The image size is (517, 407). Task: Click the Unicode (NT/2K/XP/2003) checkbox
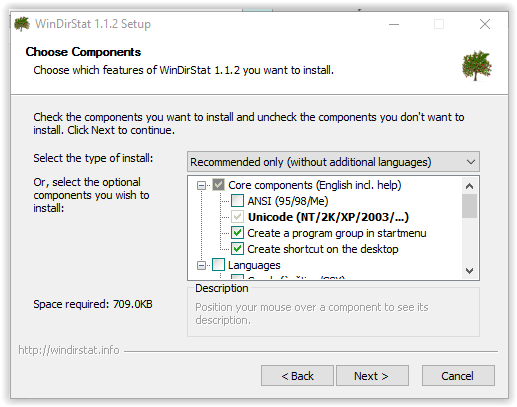(237, 217)
